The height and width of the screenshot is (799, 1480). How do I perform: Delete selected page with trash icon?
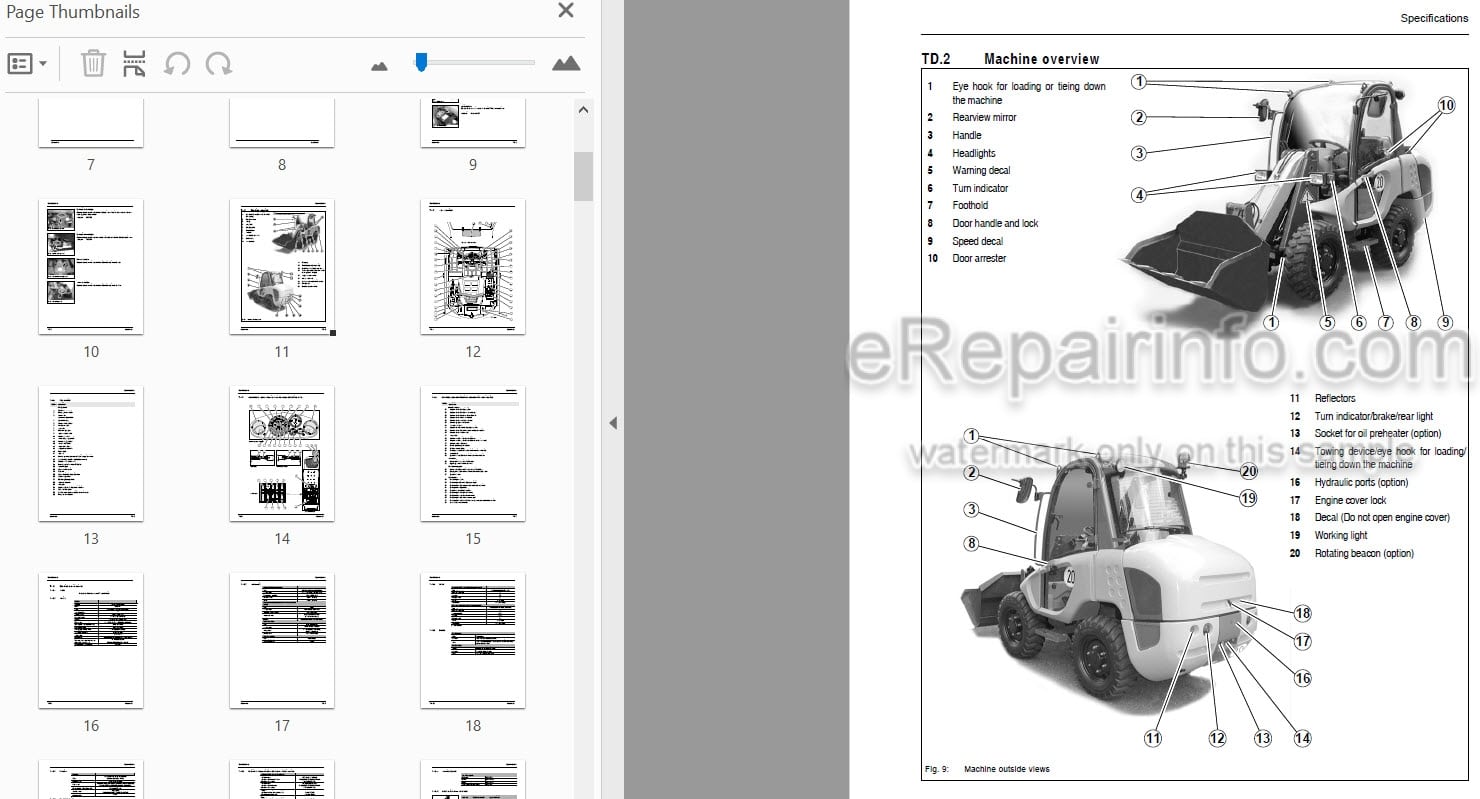[93, 64]
